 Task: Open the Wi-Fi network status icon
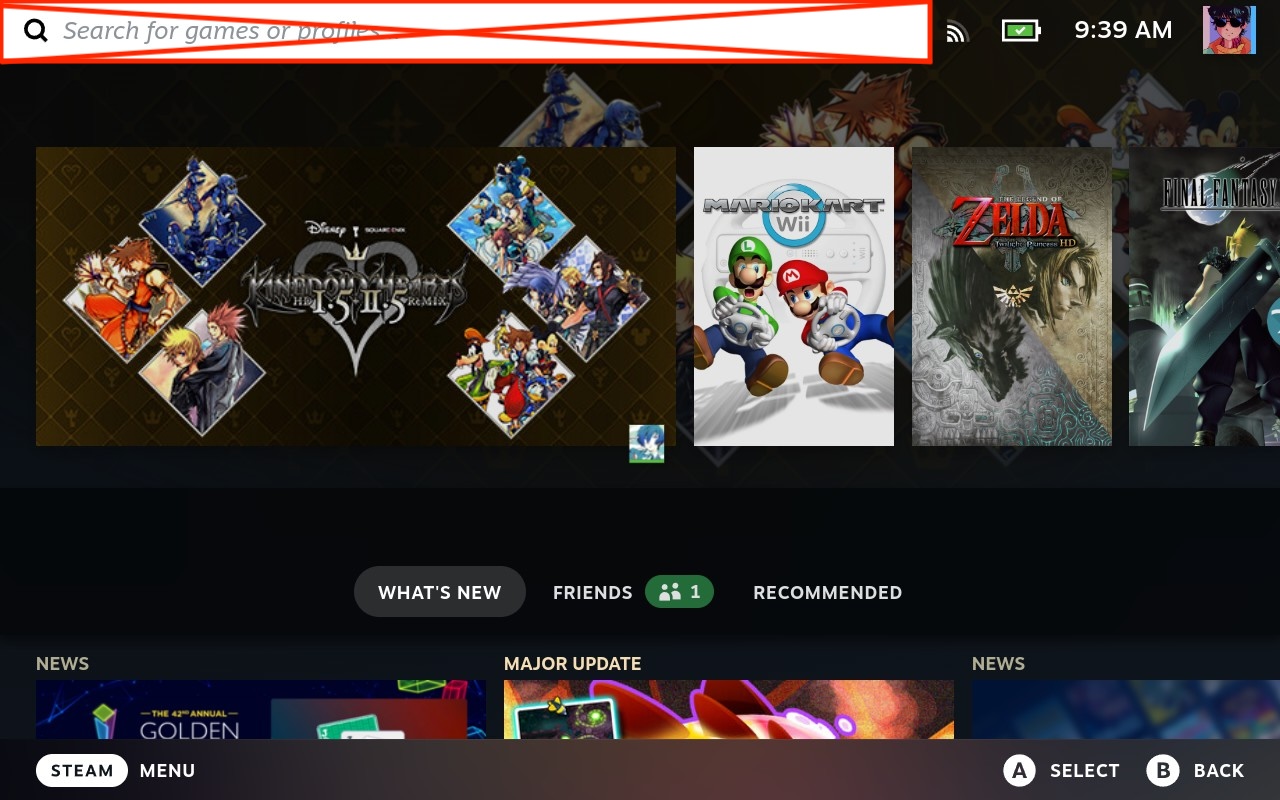[x=957, y=31]
